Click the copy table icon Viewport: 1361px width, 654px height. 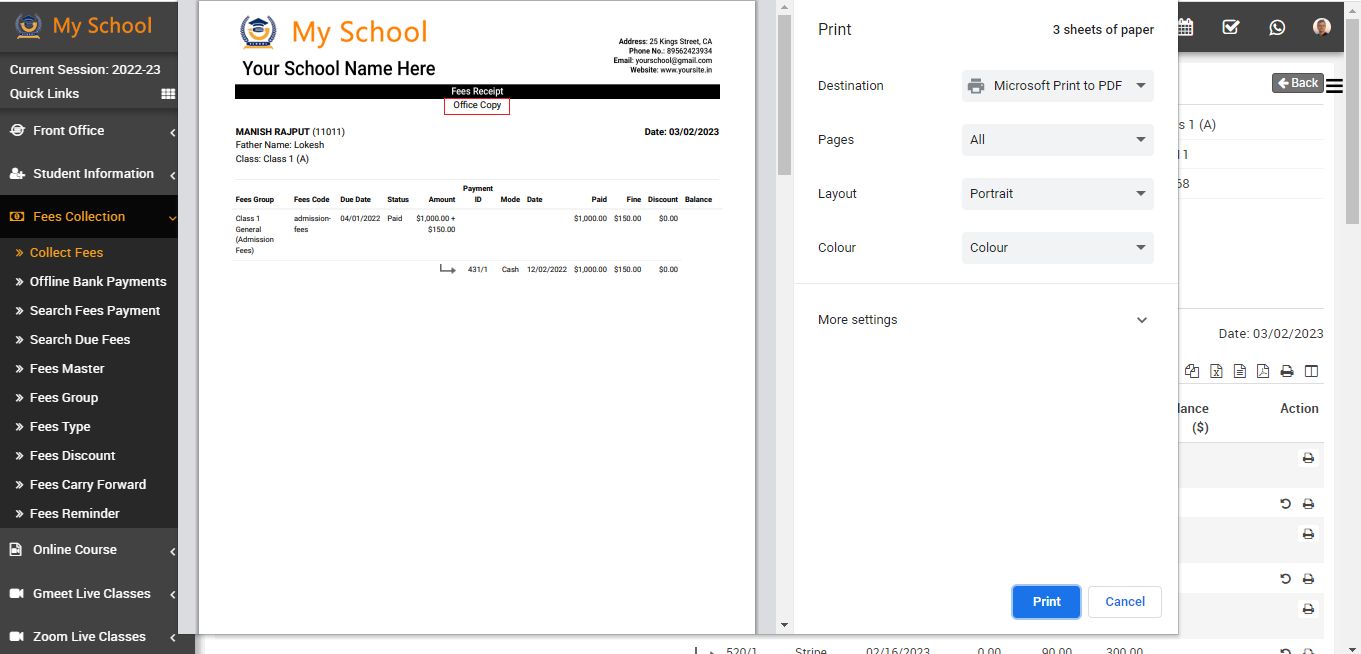tap(1192, 371)
